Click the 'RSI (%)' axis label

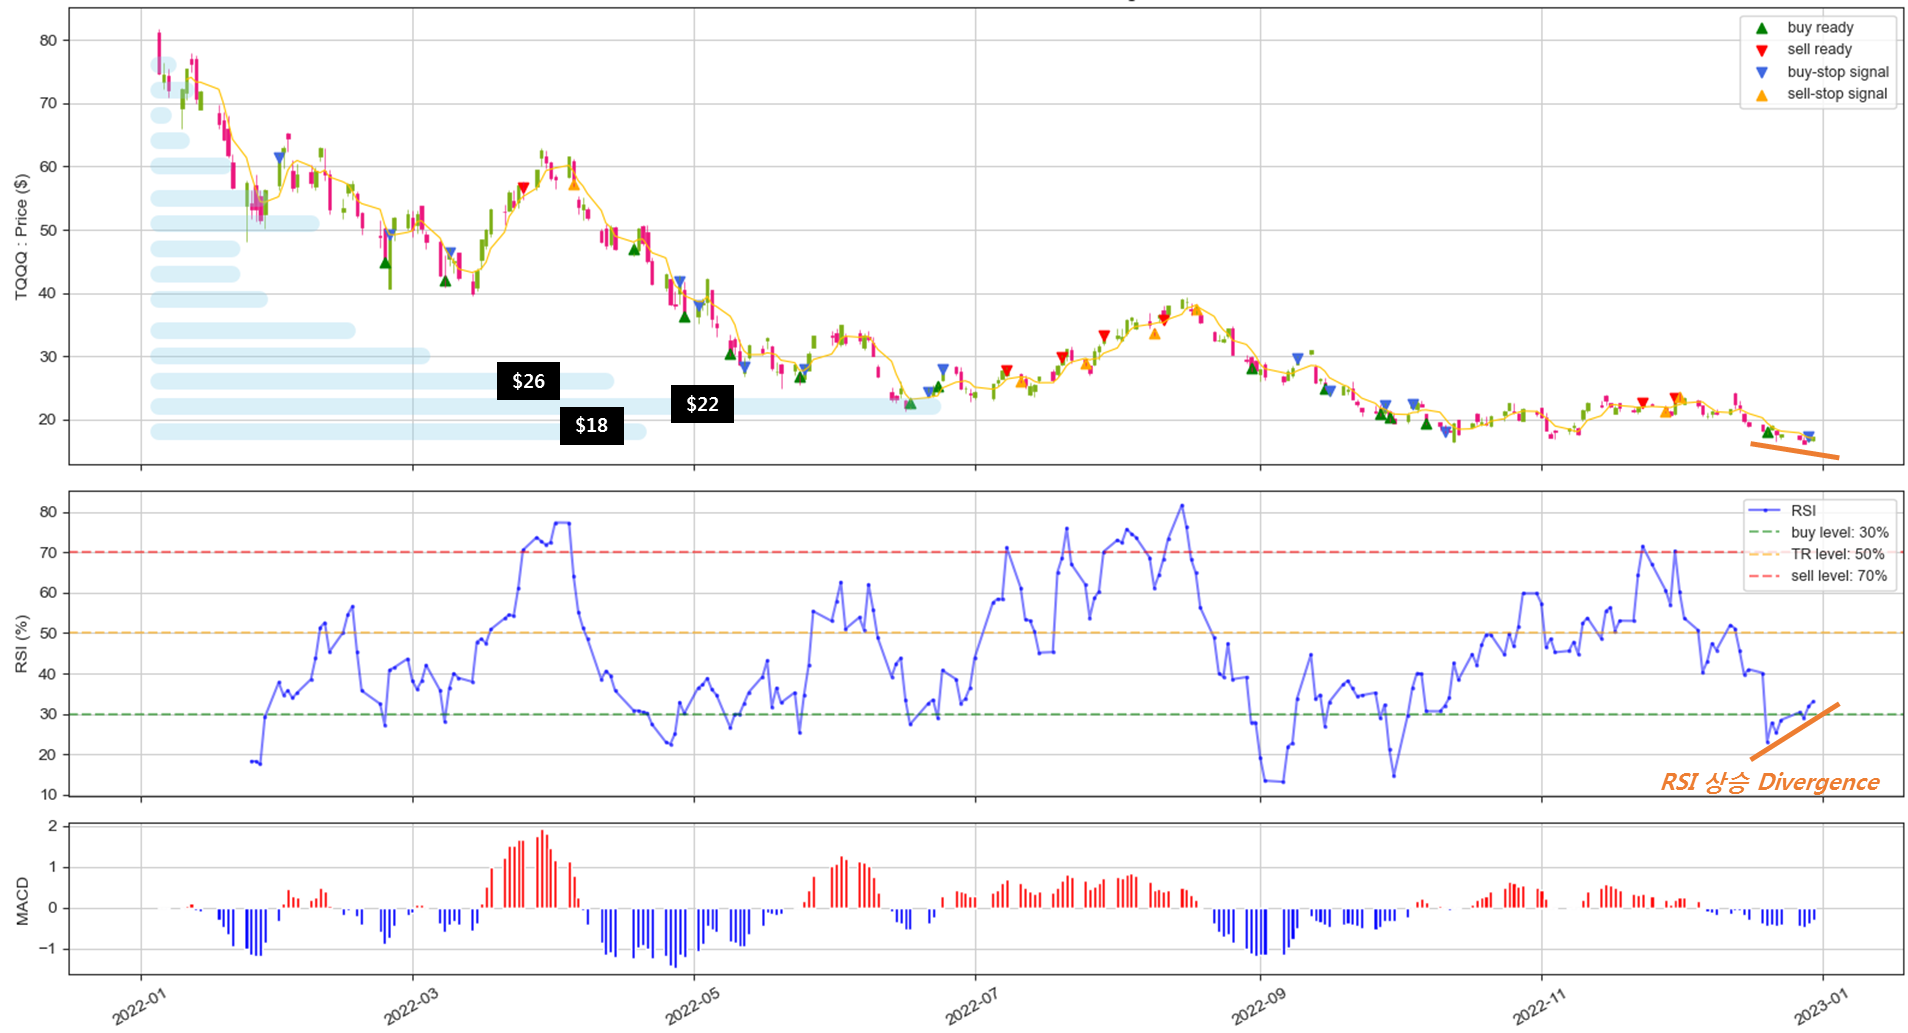21,643
